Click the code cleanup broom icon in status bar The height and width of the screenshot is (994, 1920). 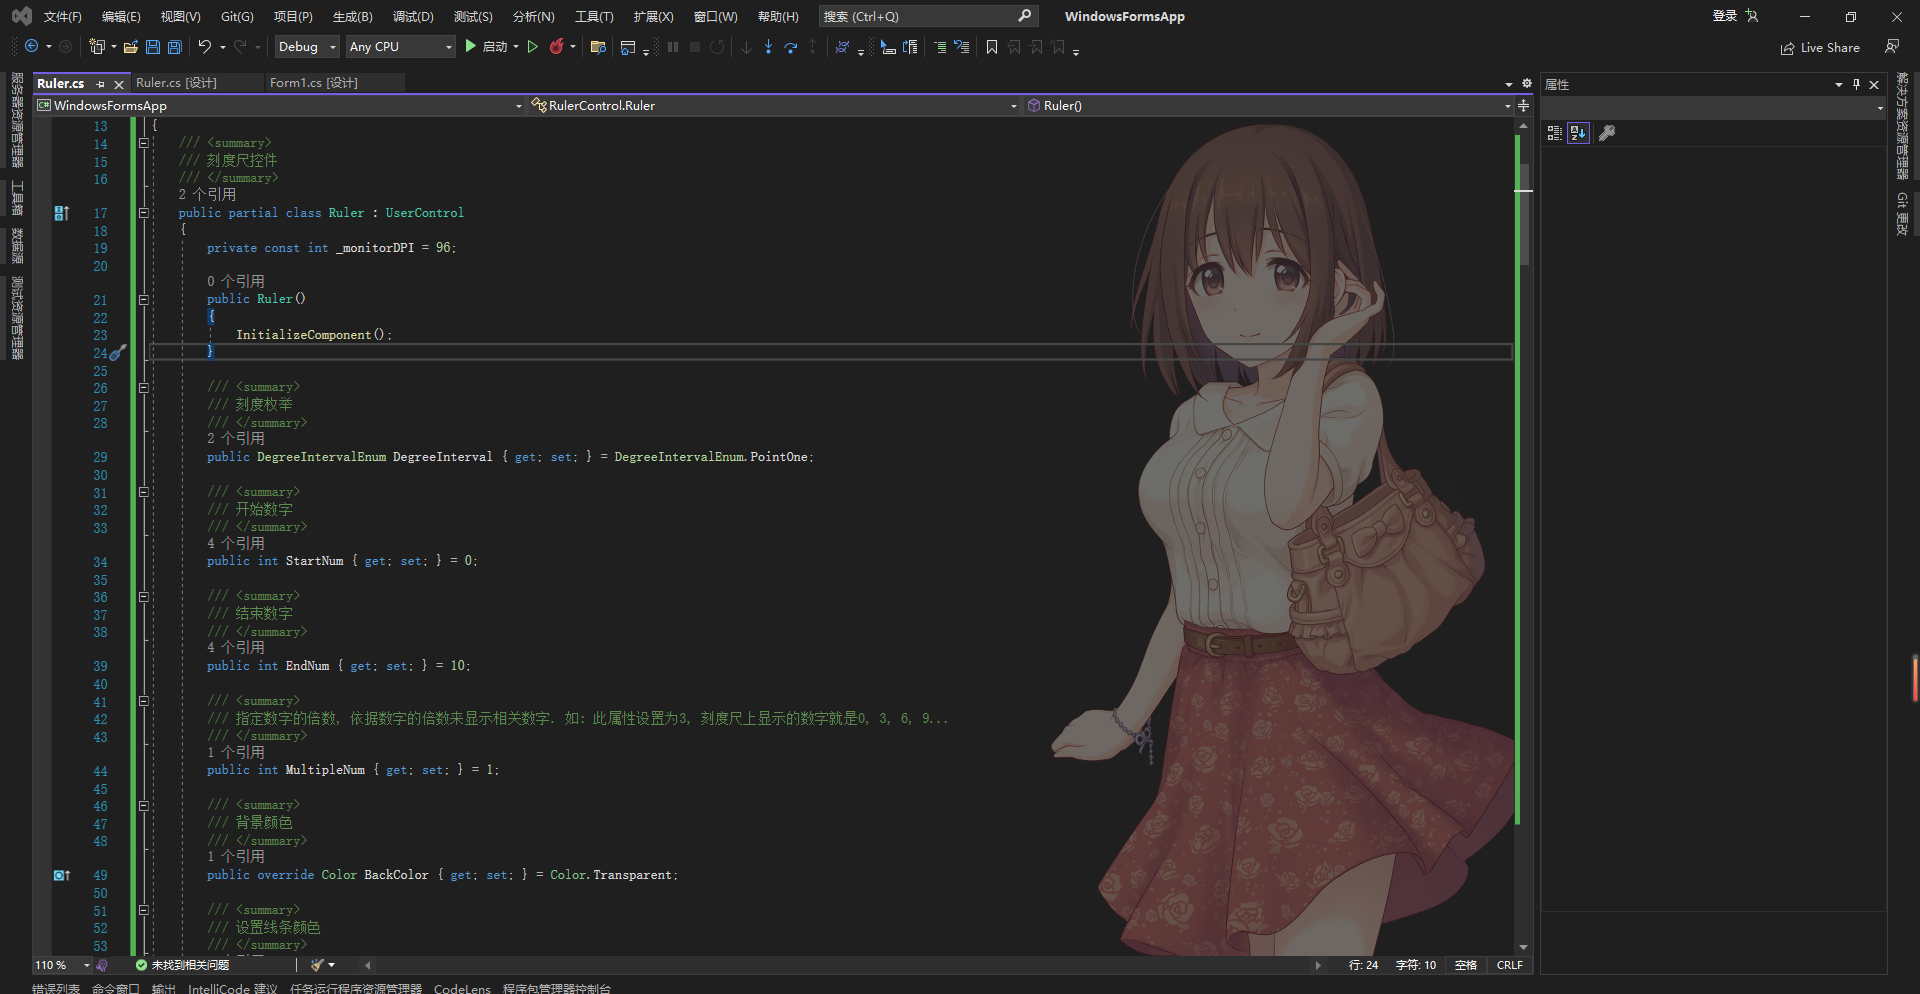point(318,965)
